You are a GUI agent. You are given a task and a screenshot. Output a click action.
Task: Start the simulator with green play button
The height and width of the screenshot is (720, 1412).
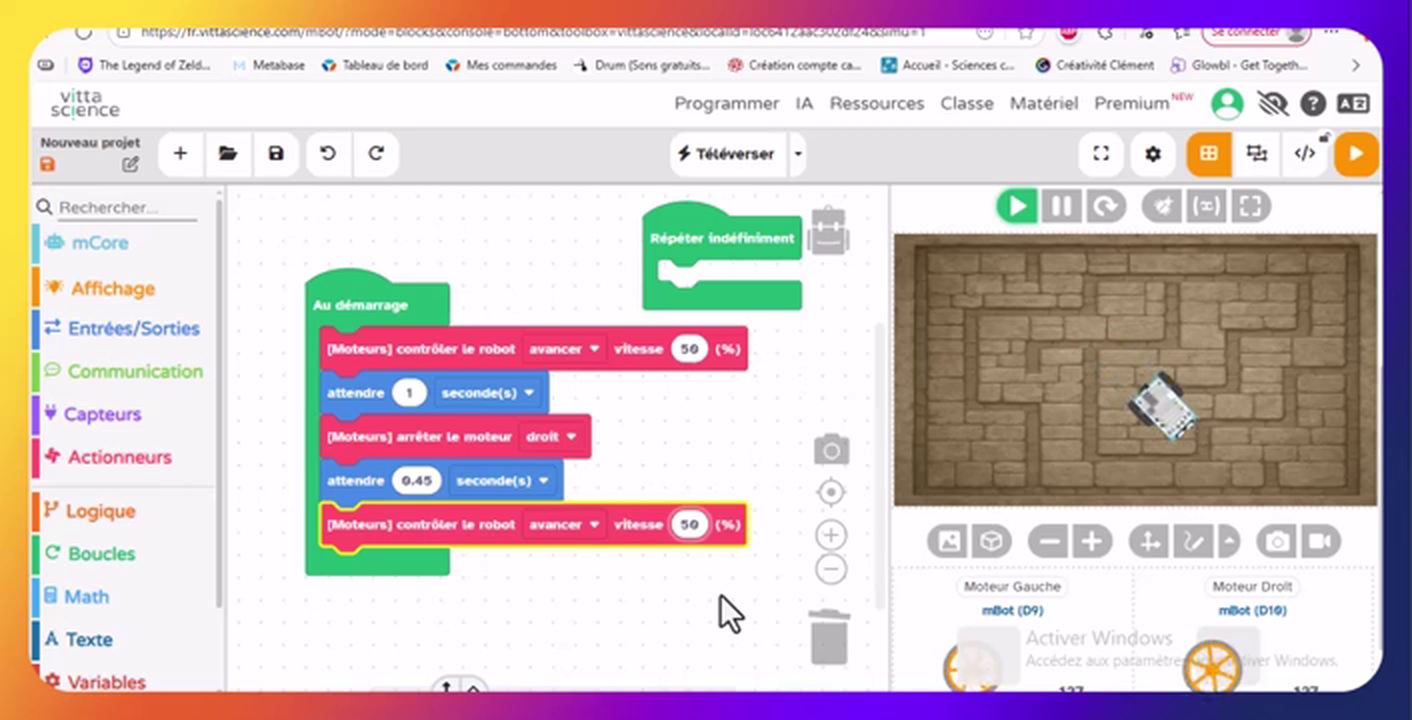pos(1017,207)
